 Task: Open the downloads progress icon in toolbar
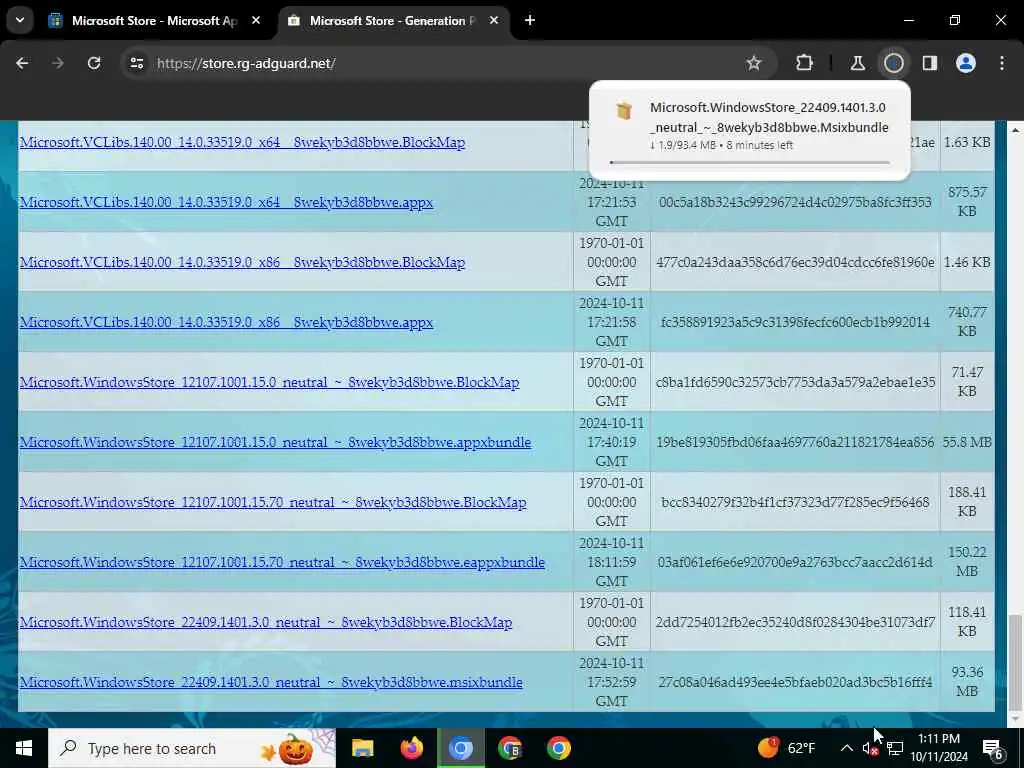pos(894,63)
